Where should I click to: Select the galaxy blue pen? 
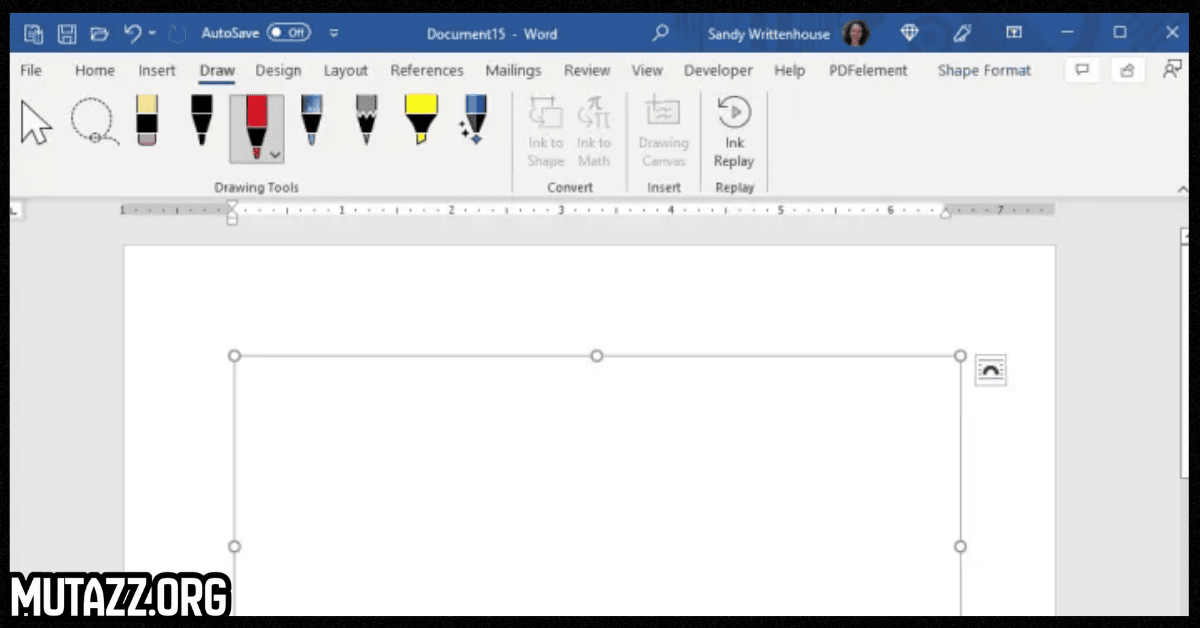click(312, 121)
